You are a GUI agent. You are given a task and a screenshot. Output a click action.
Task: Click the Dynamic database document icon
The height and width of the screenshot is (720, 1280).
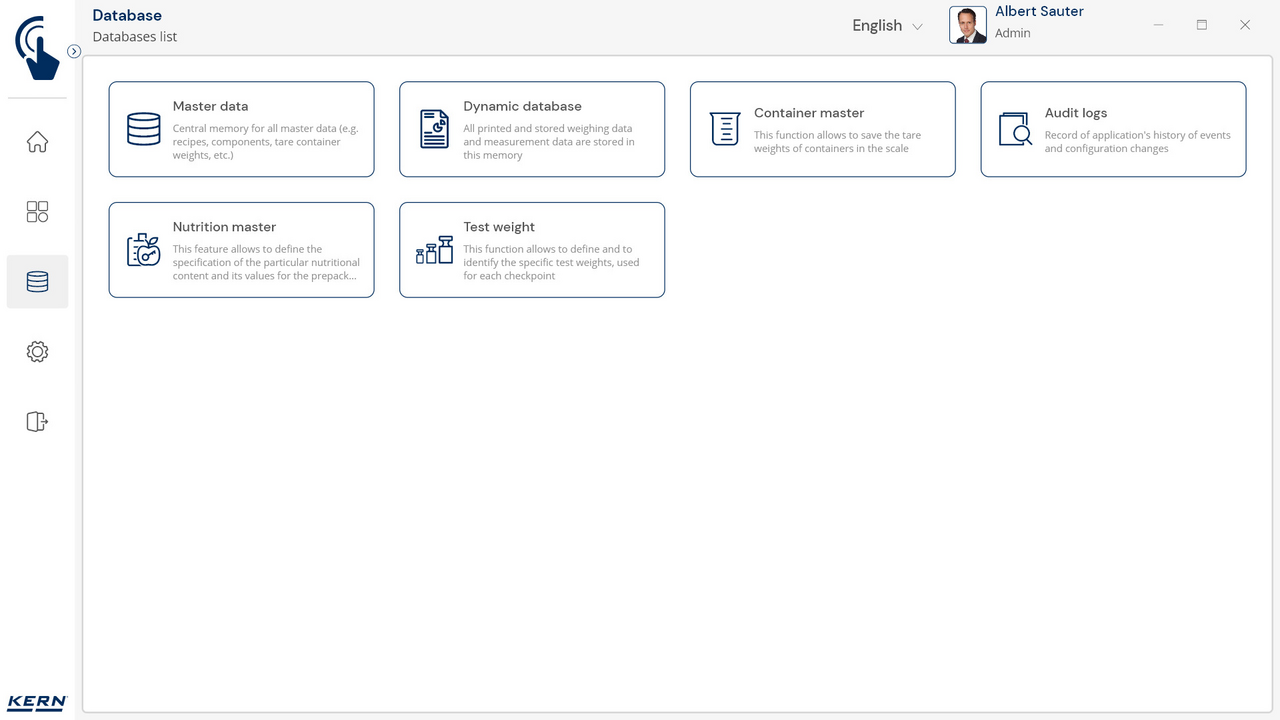(x=434, y=129)
